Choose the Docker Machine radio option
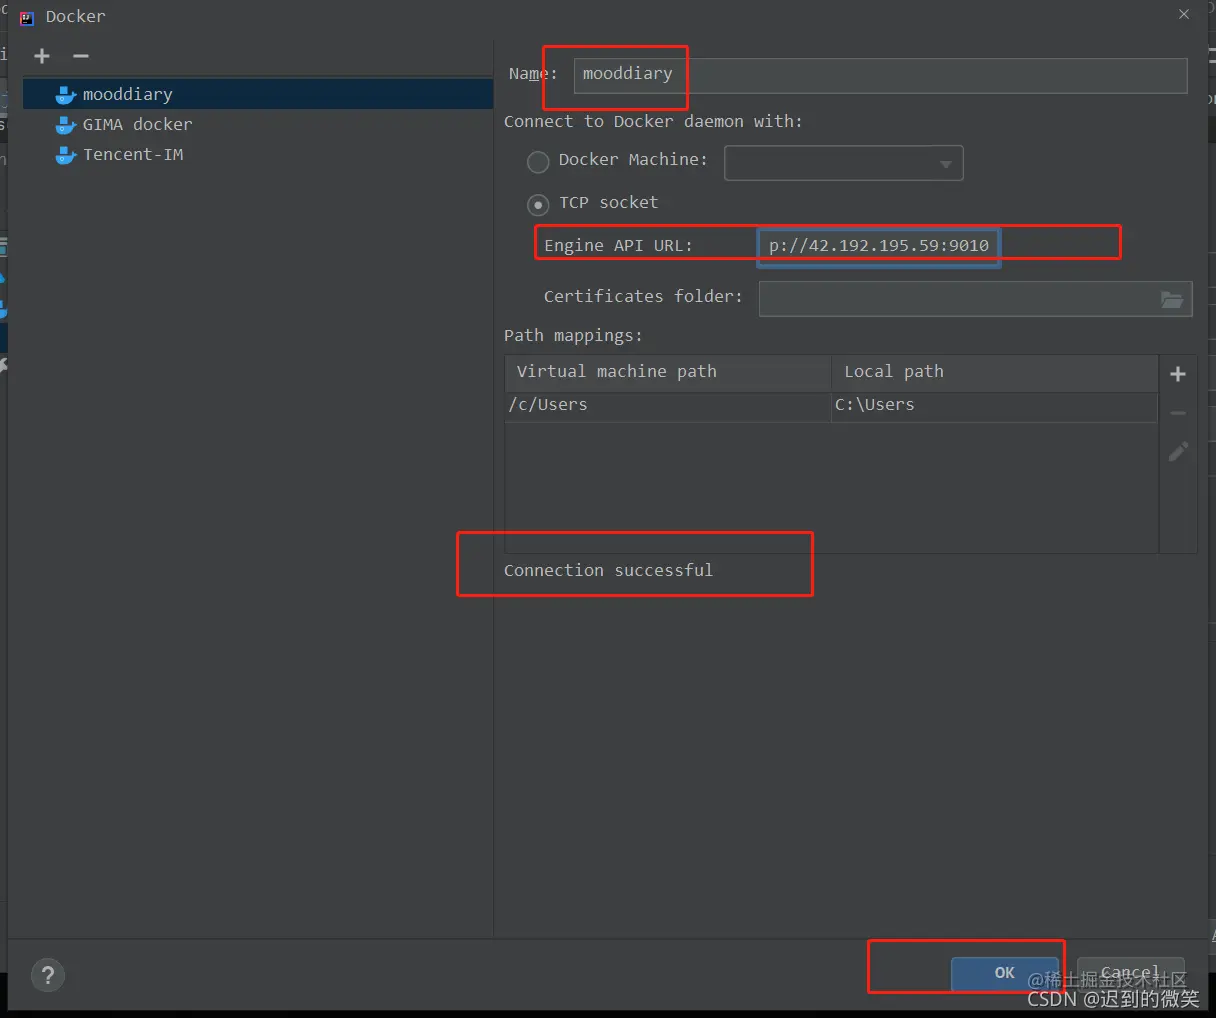The width and height of the screenshot is (1216, 1018). [538, 161]
